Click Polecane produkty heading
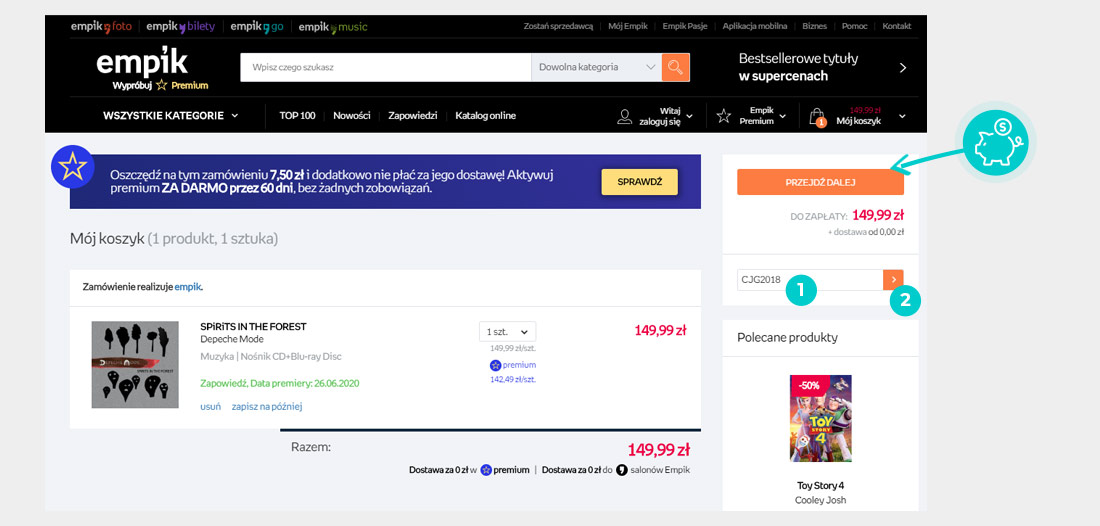The width and height of the screenshot is (1100, 526). pos(787,337)
